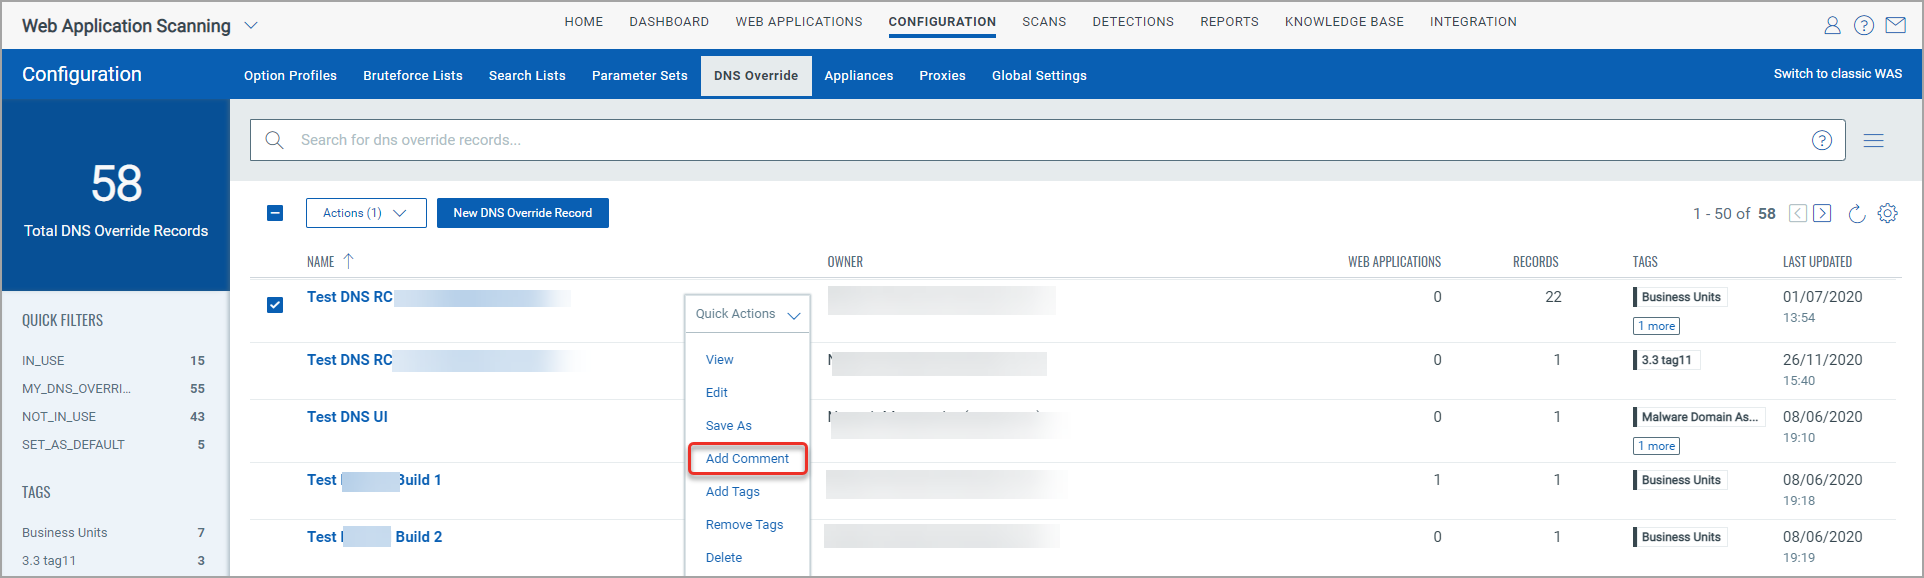1924x578 pixels.
Task: Select the DNS Override tab
Action: (756, 76)
